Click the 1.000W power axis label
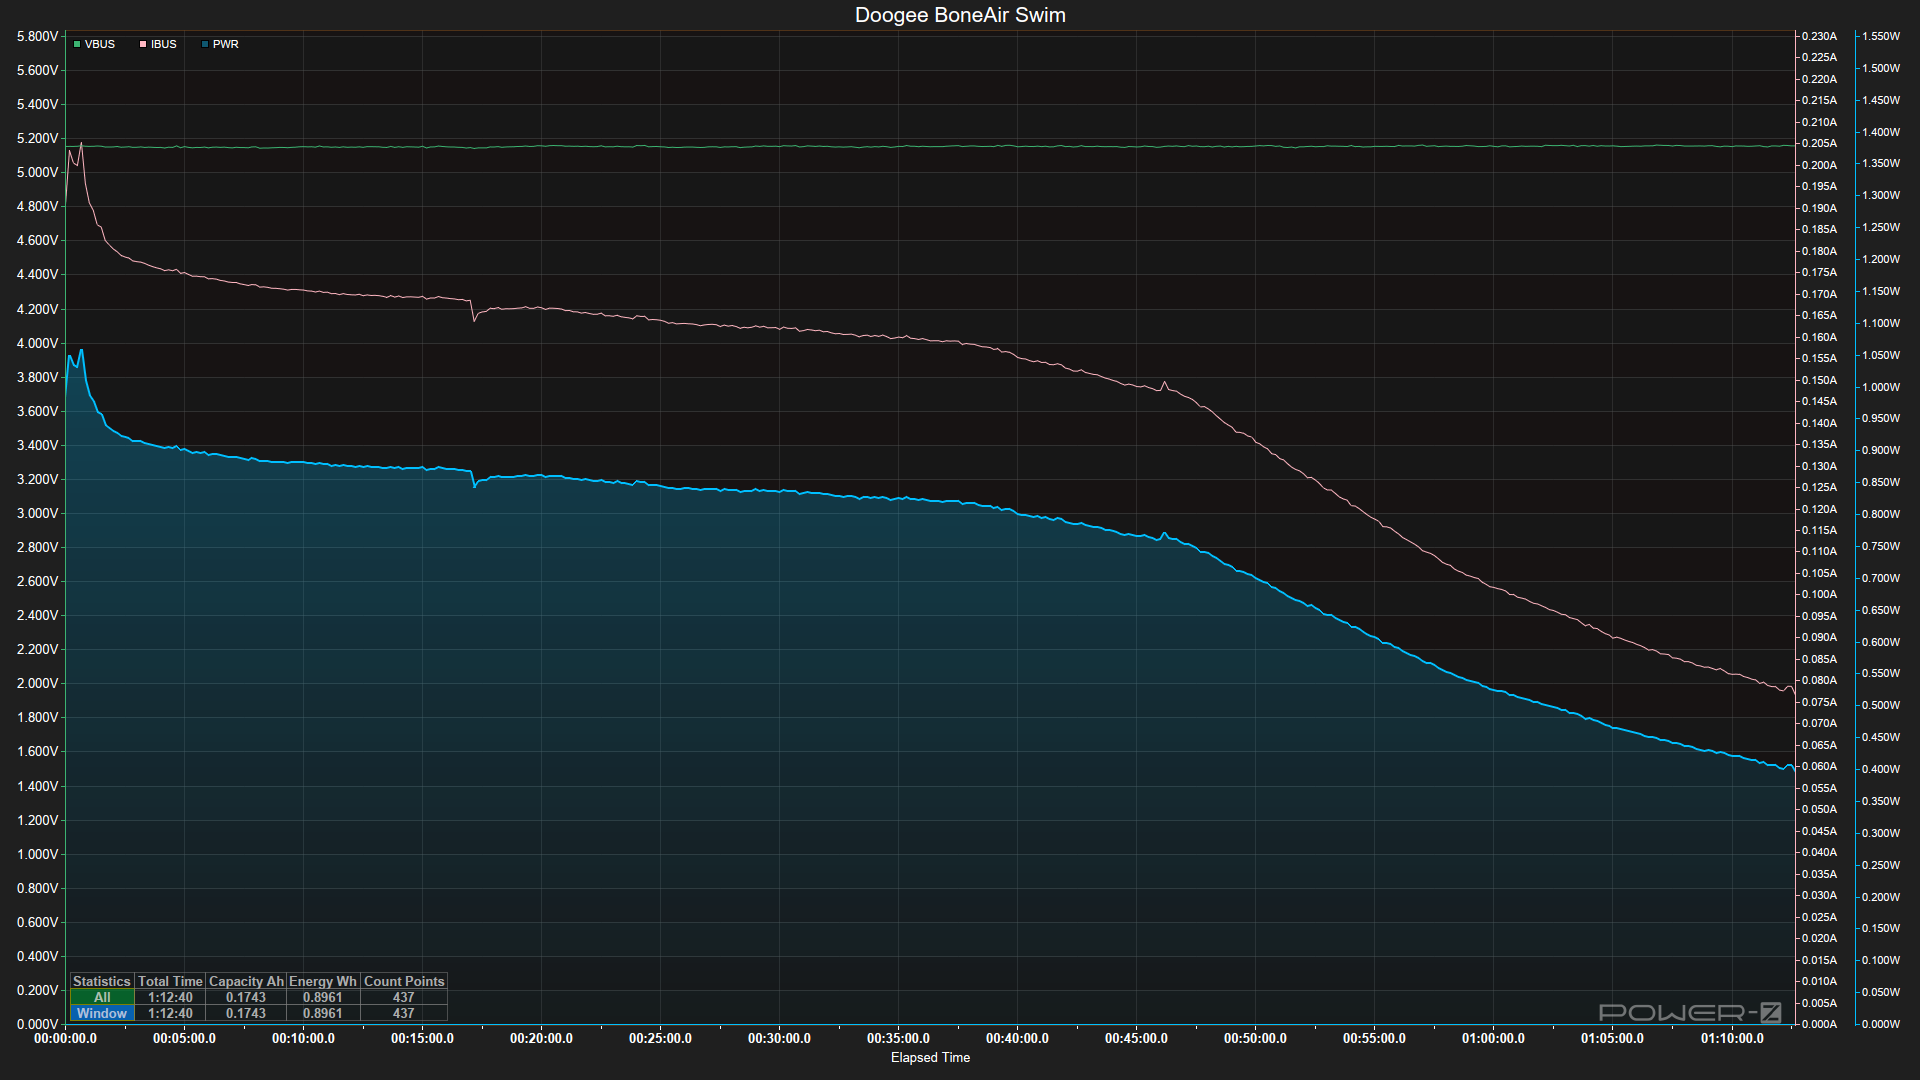The width and height of the screenshot is (1920, 1080). pyautogui.click(x=1880, y=387)
